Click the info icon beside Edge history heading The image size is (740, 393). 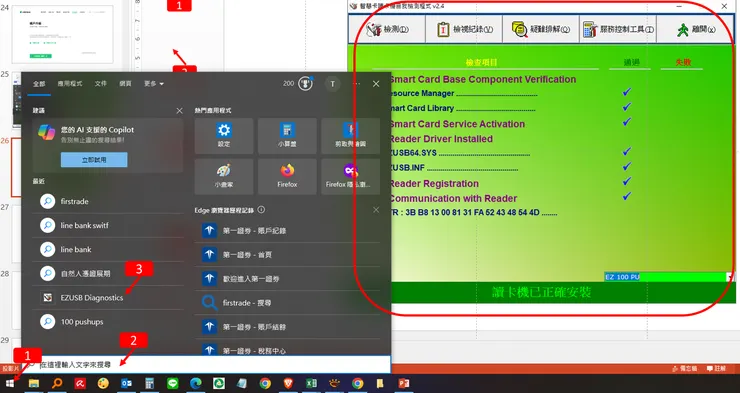point(261,210)
